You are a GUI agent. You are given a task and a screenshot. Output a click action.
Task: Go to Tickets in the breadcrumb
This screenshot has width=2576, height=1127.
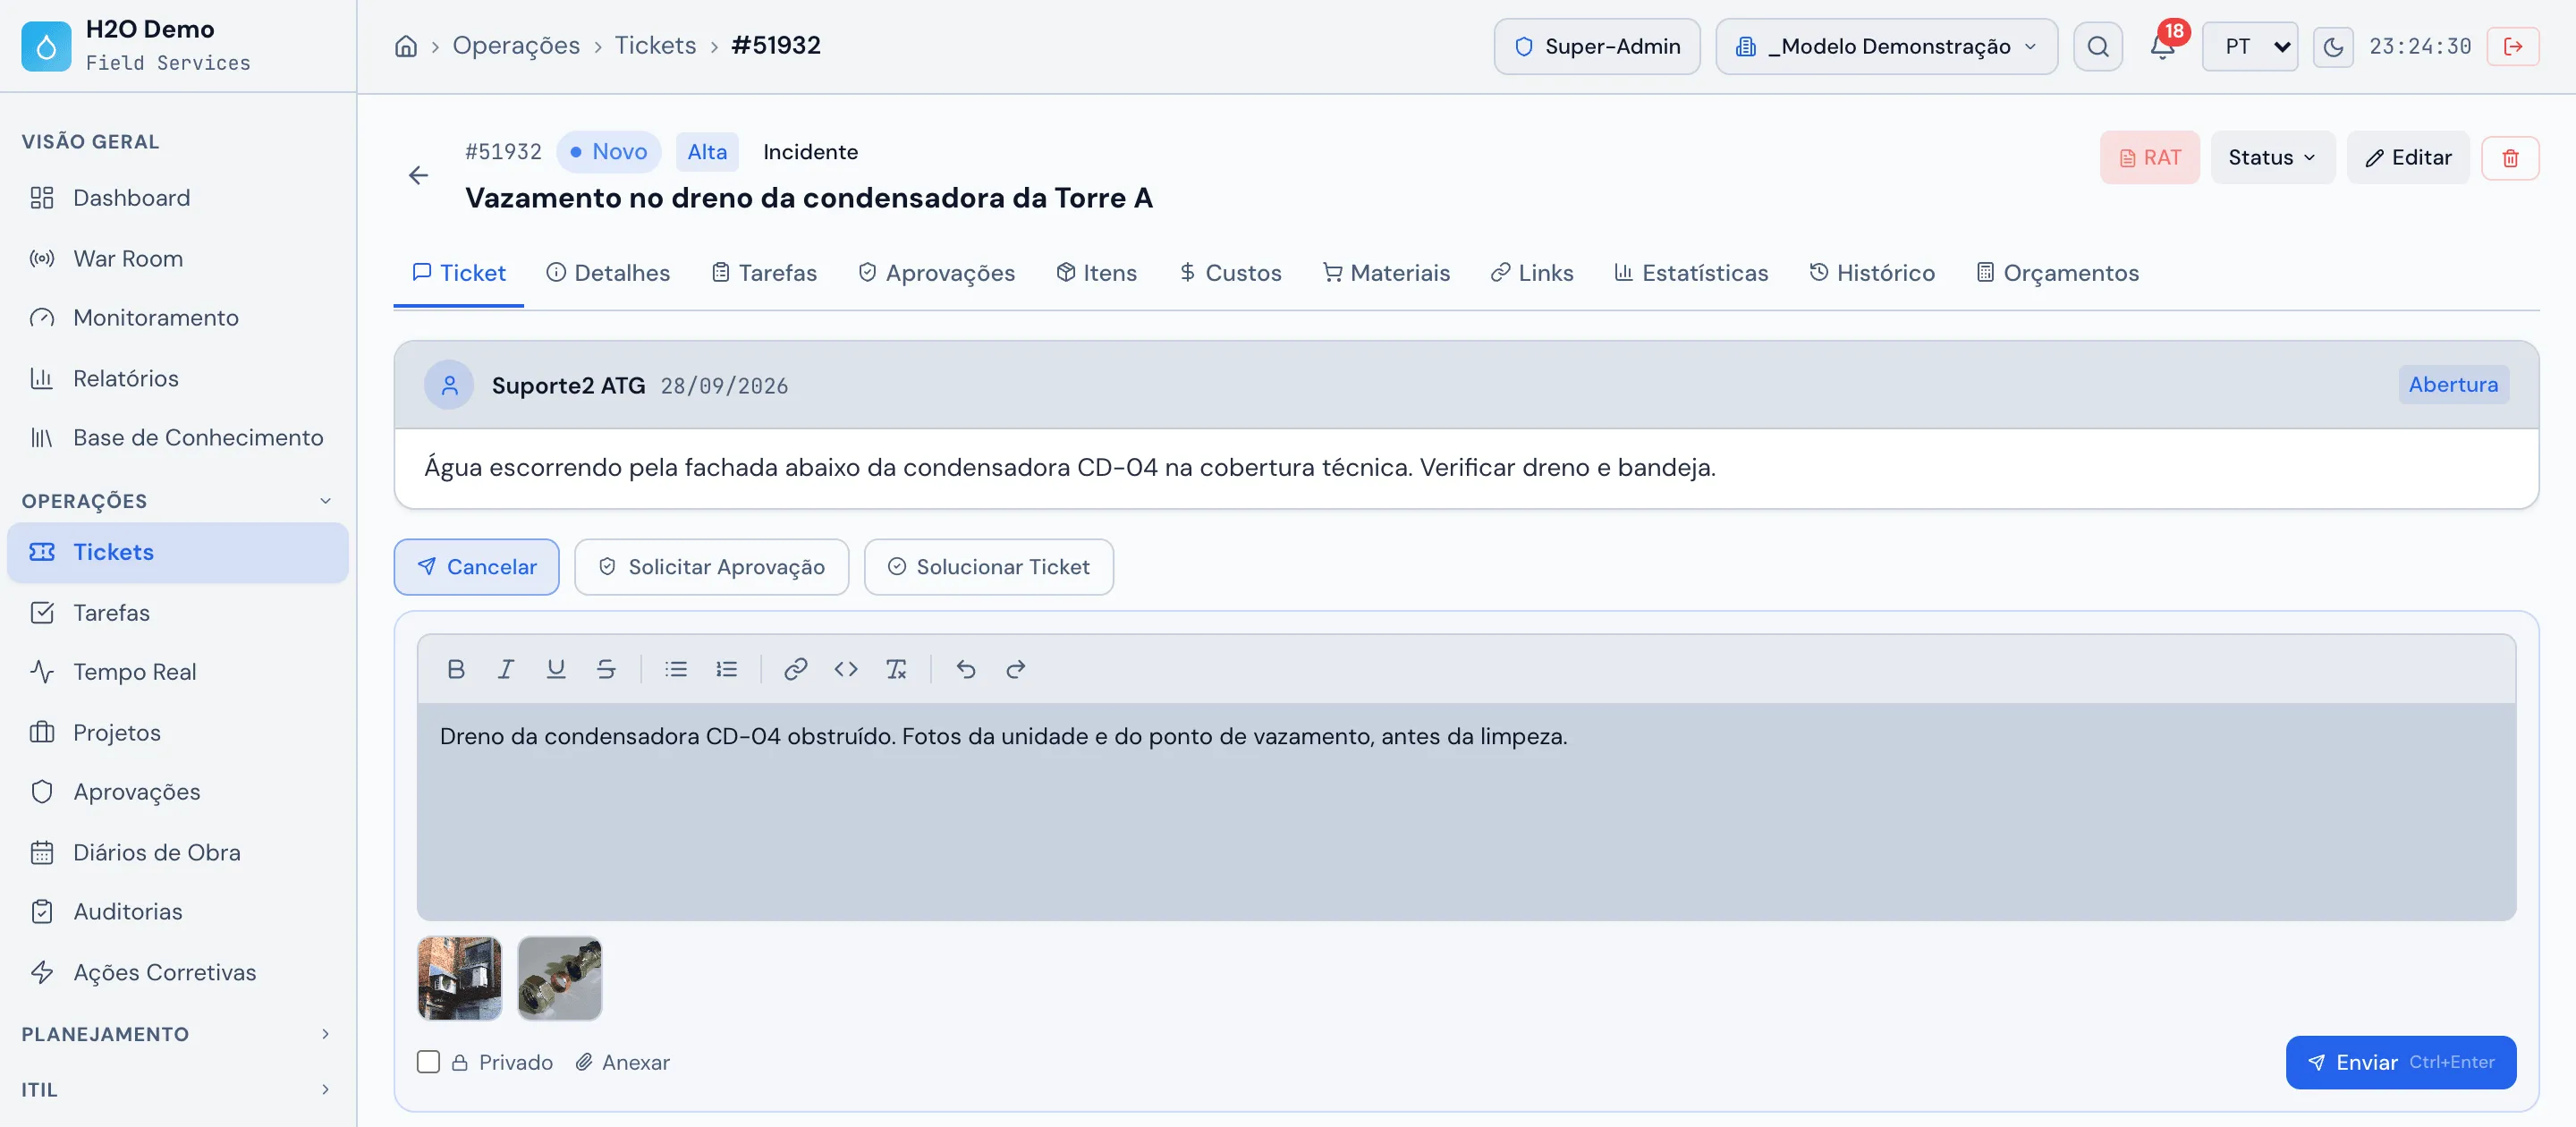[x=655, y=46]
